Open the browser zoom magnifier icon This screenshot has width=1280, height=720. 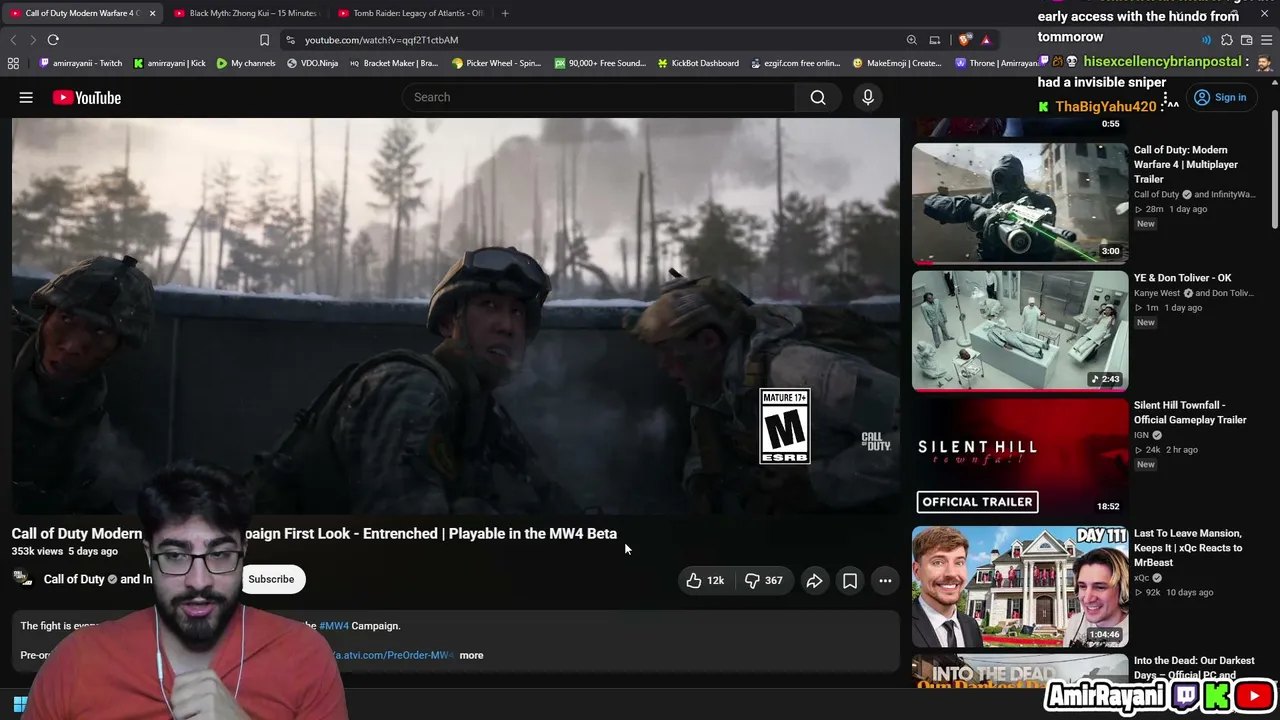(x=912, y=40)
